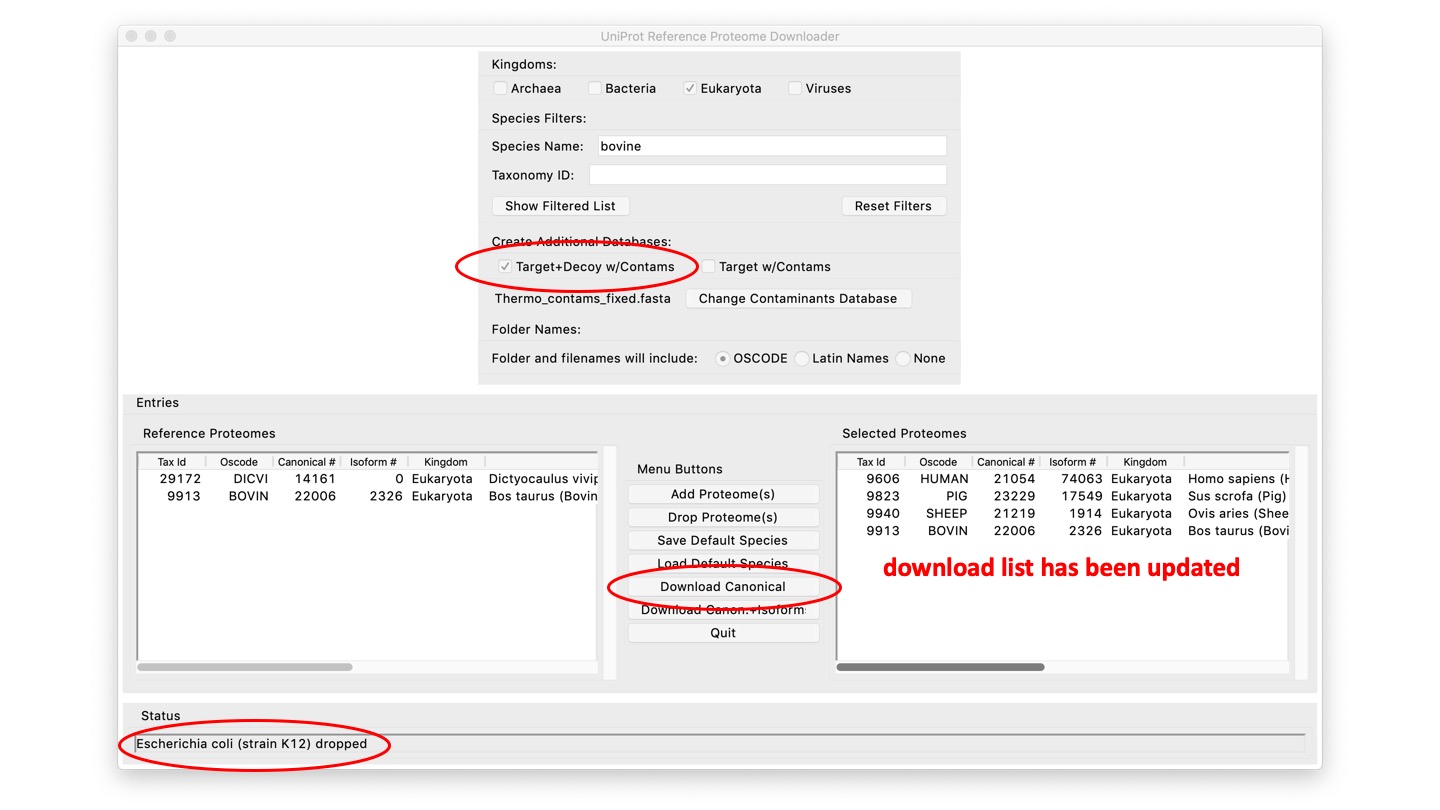The width and height of the screenshot is (1440, 810).
Task: Uncheck the Eukaryota kingdom checkbox
Action: pyautogui.click(x=690, y=88)
